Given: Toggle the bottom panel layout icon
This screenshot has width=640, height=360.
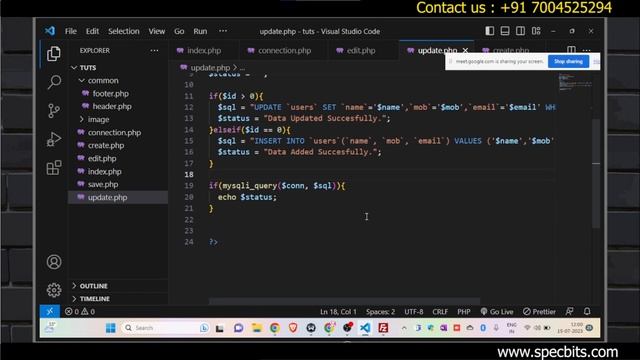Looking at the screenshot, I should coord(505,31).
